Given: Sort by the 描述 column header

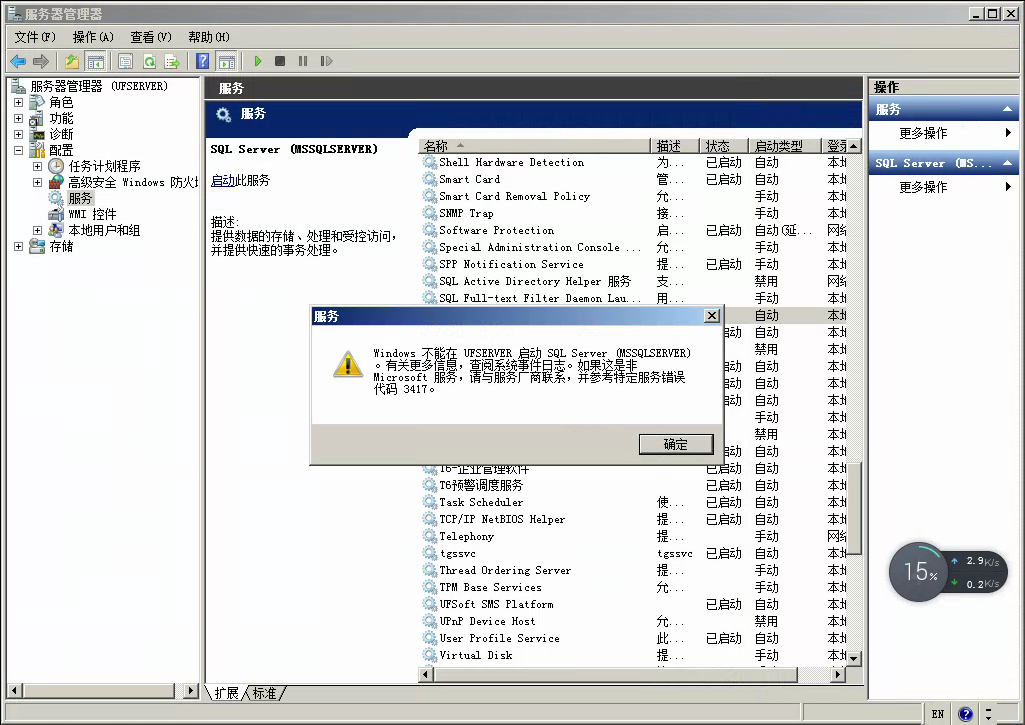Looking at the screenshot, I should (x=676, y=146).
